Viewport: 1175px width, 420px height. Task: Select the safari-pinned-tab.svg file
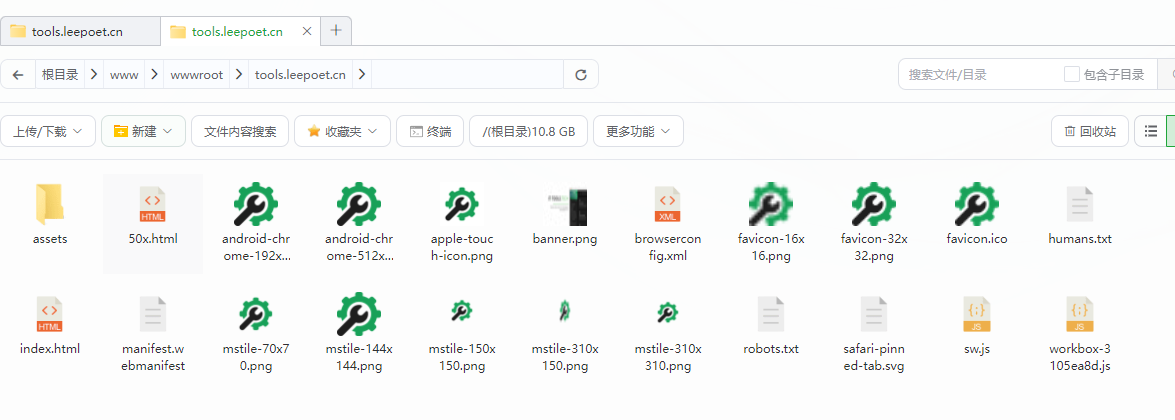tap(873, 314)
